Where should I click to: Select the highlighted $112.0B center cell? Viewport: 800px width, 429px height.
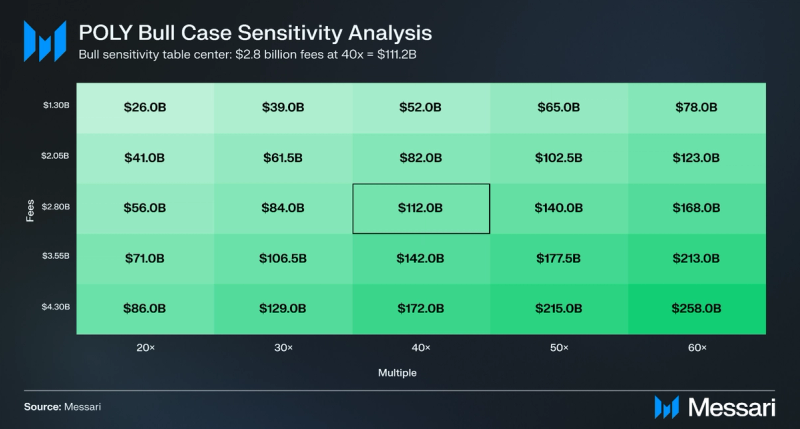[x=421, y=209]
